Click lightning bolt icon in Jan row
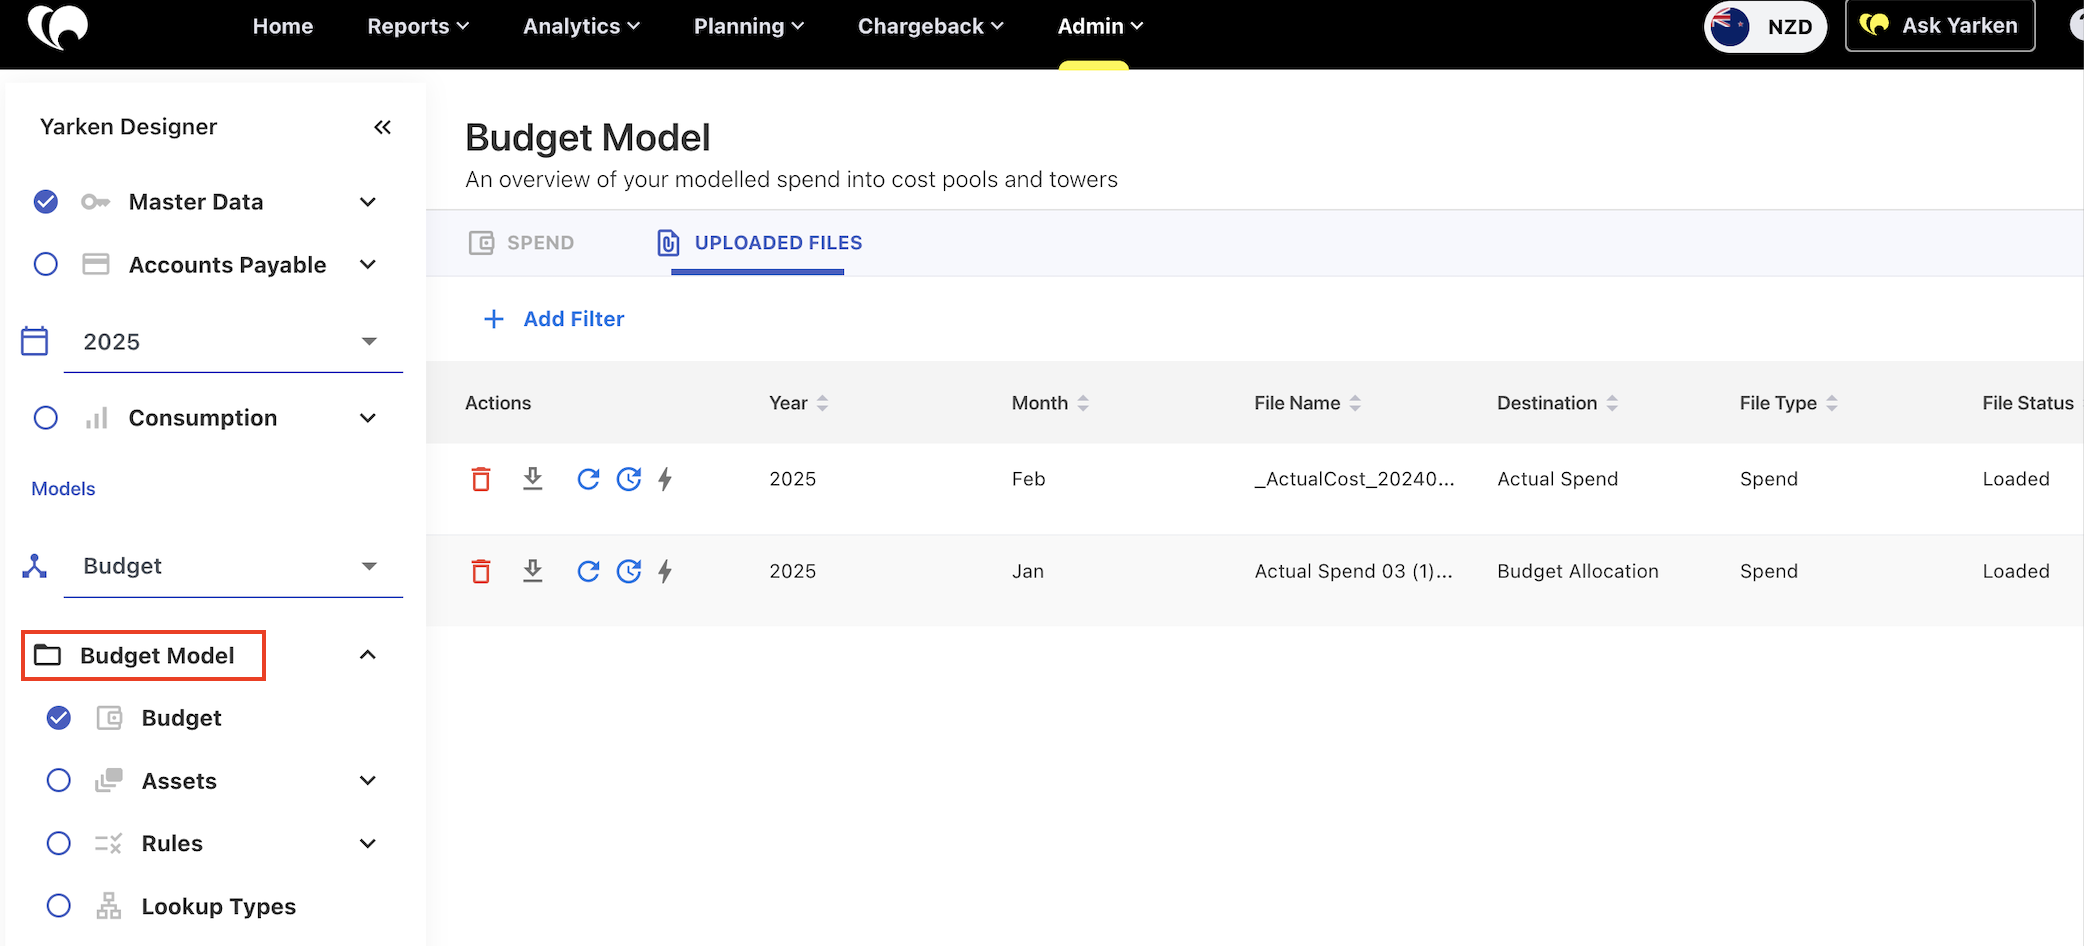 click(665, 571)
